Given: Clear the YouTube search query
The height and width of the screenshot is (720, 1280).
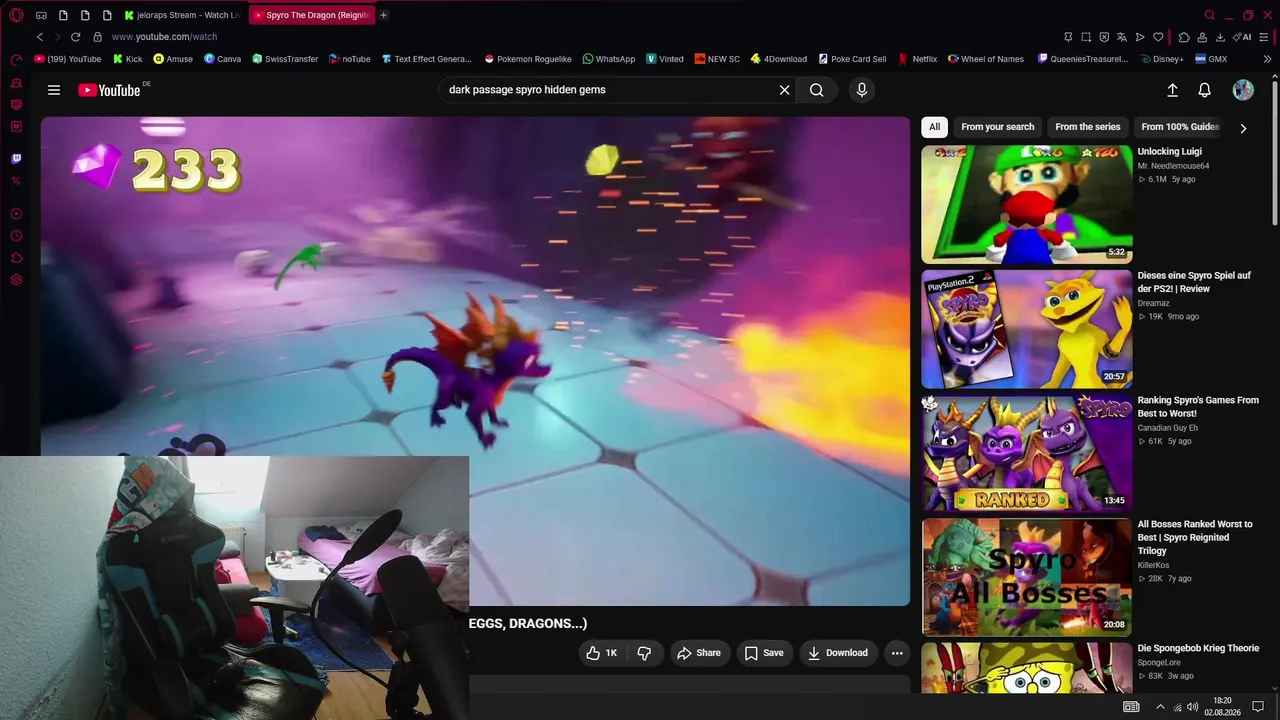Looking at the screenshot, I should click(784, 90).
